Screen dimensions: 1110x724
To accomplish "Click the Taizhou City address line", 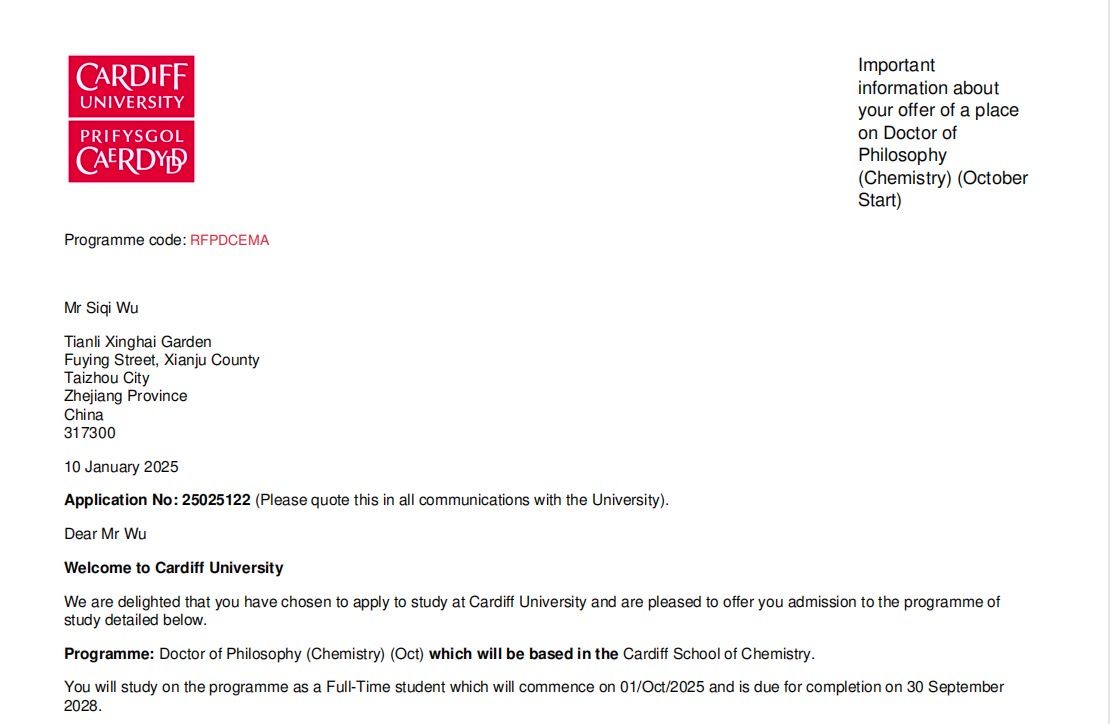I will (107, 378).
